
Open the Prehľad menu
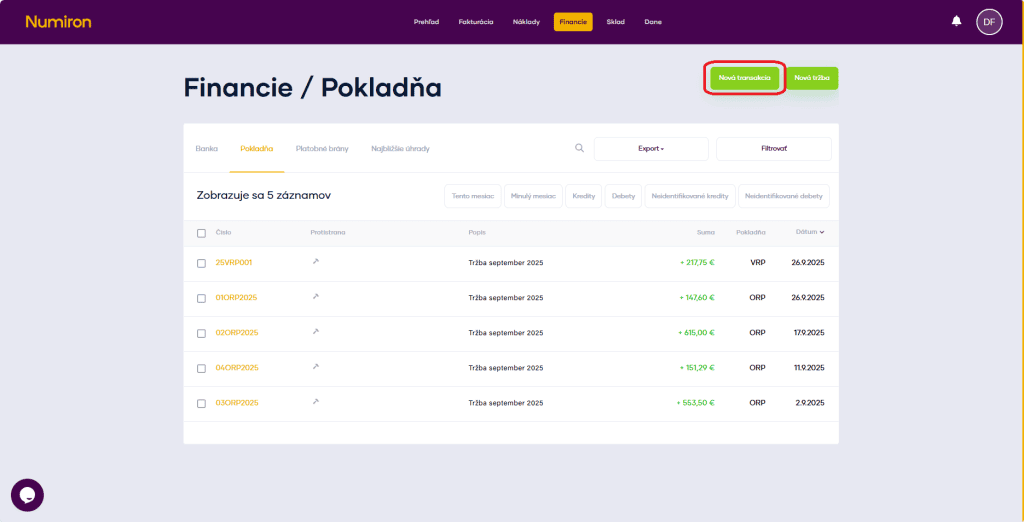[426, 22]
